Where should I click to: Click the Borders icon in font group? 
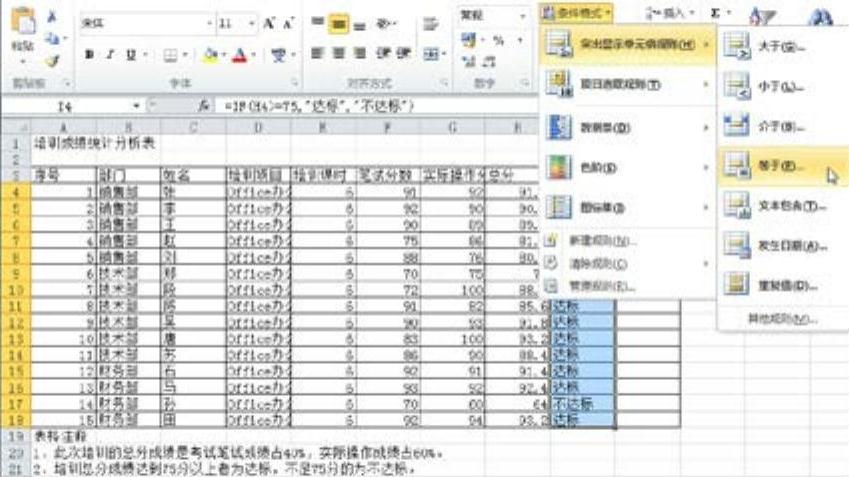(171, 55)
